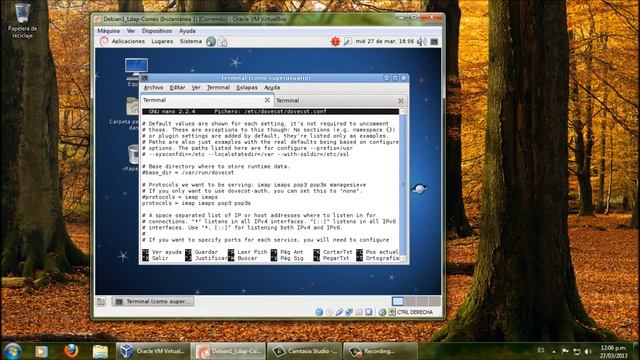Open the terminal Archivo menu
Screen dimensions: 640x360
click(153, 87)
